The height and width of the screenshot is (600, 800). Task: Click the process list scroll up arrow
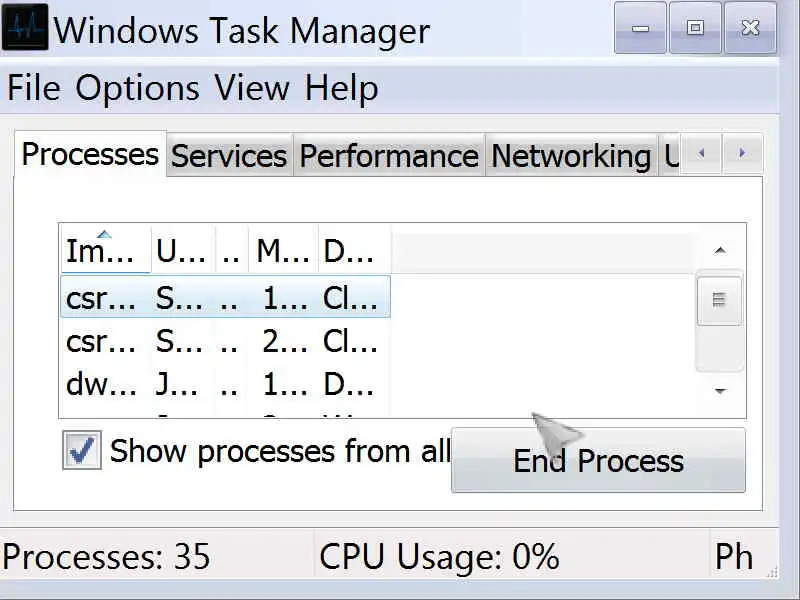point(720,250)
